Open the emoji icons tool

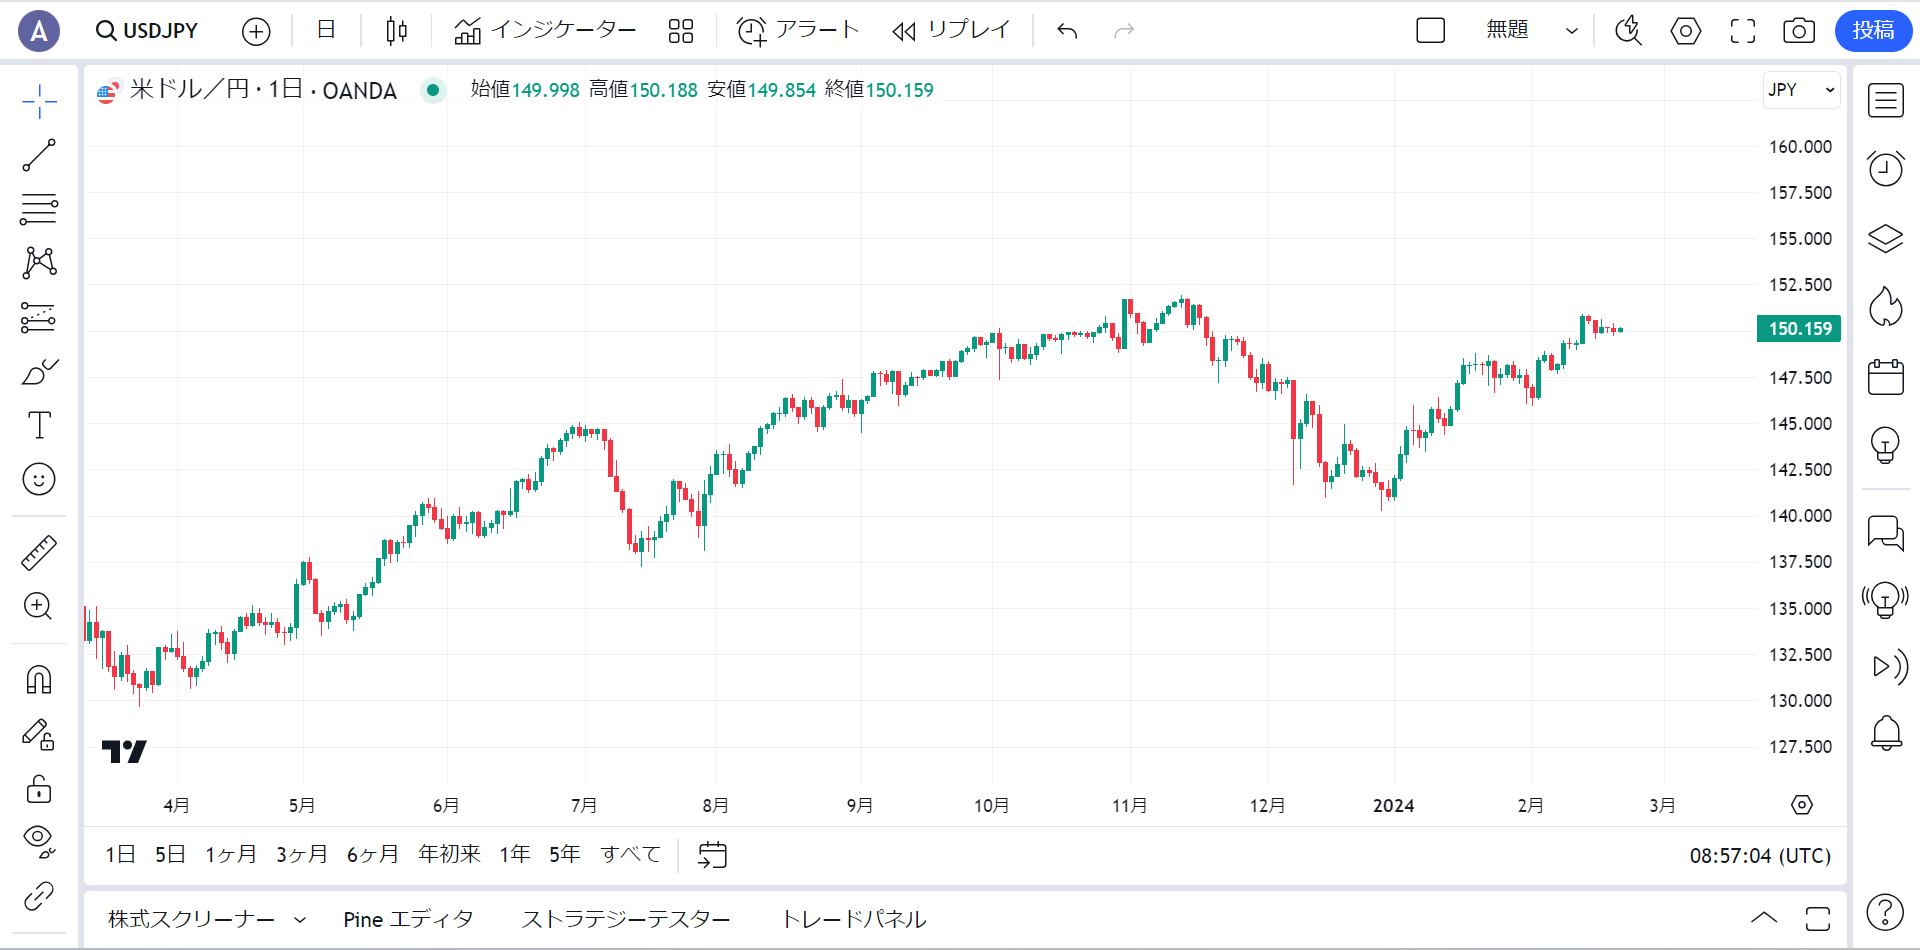[x=39, y=479]
